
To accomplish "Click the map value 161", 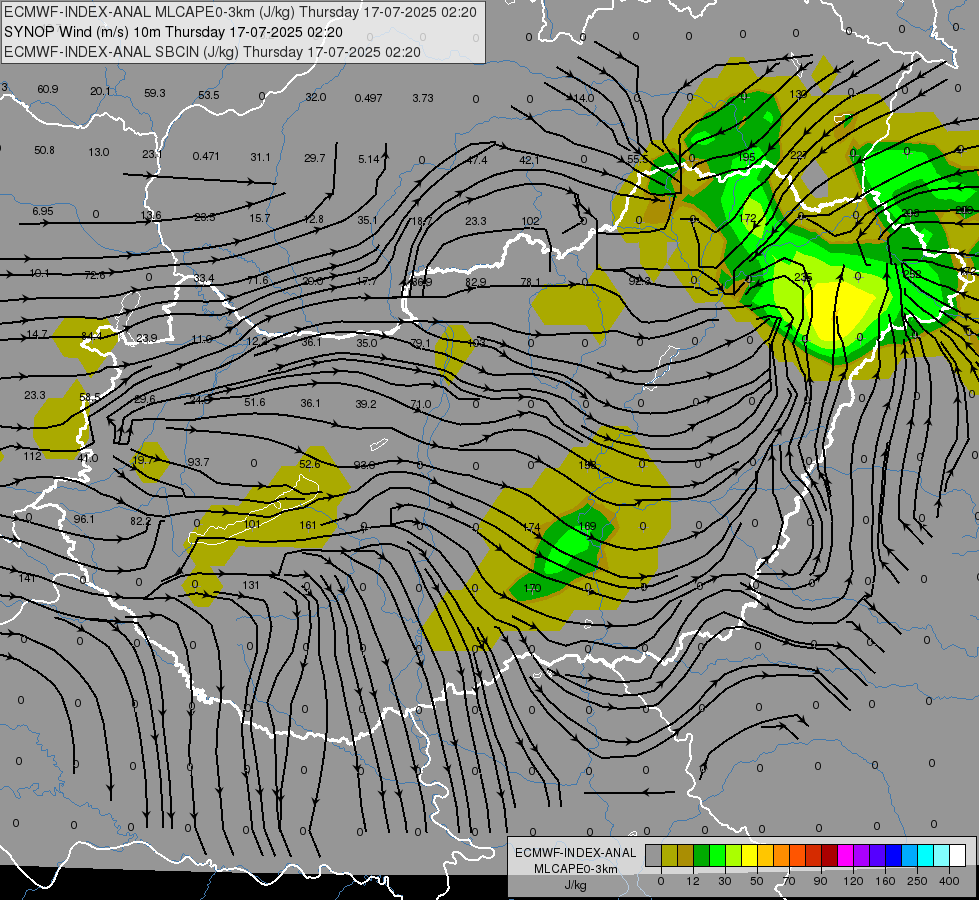I will click(308, 525).
